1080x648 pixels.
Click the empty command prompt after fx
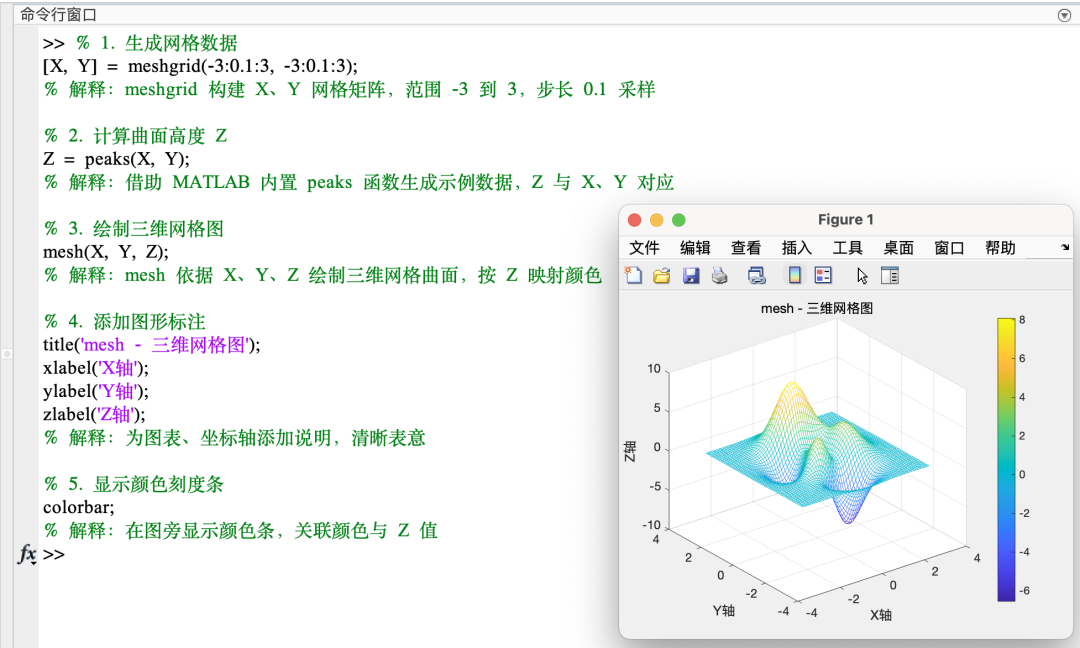point(54,554)
